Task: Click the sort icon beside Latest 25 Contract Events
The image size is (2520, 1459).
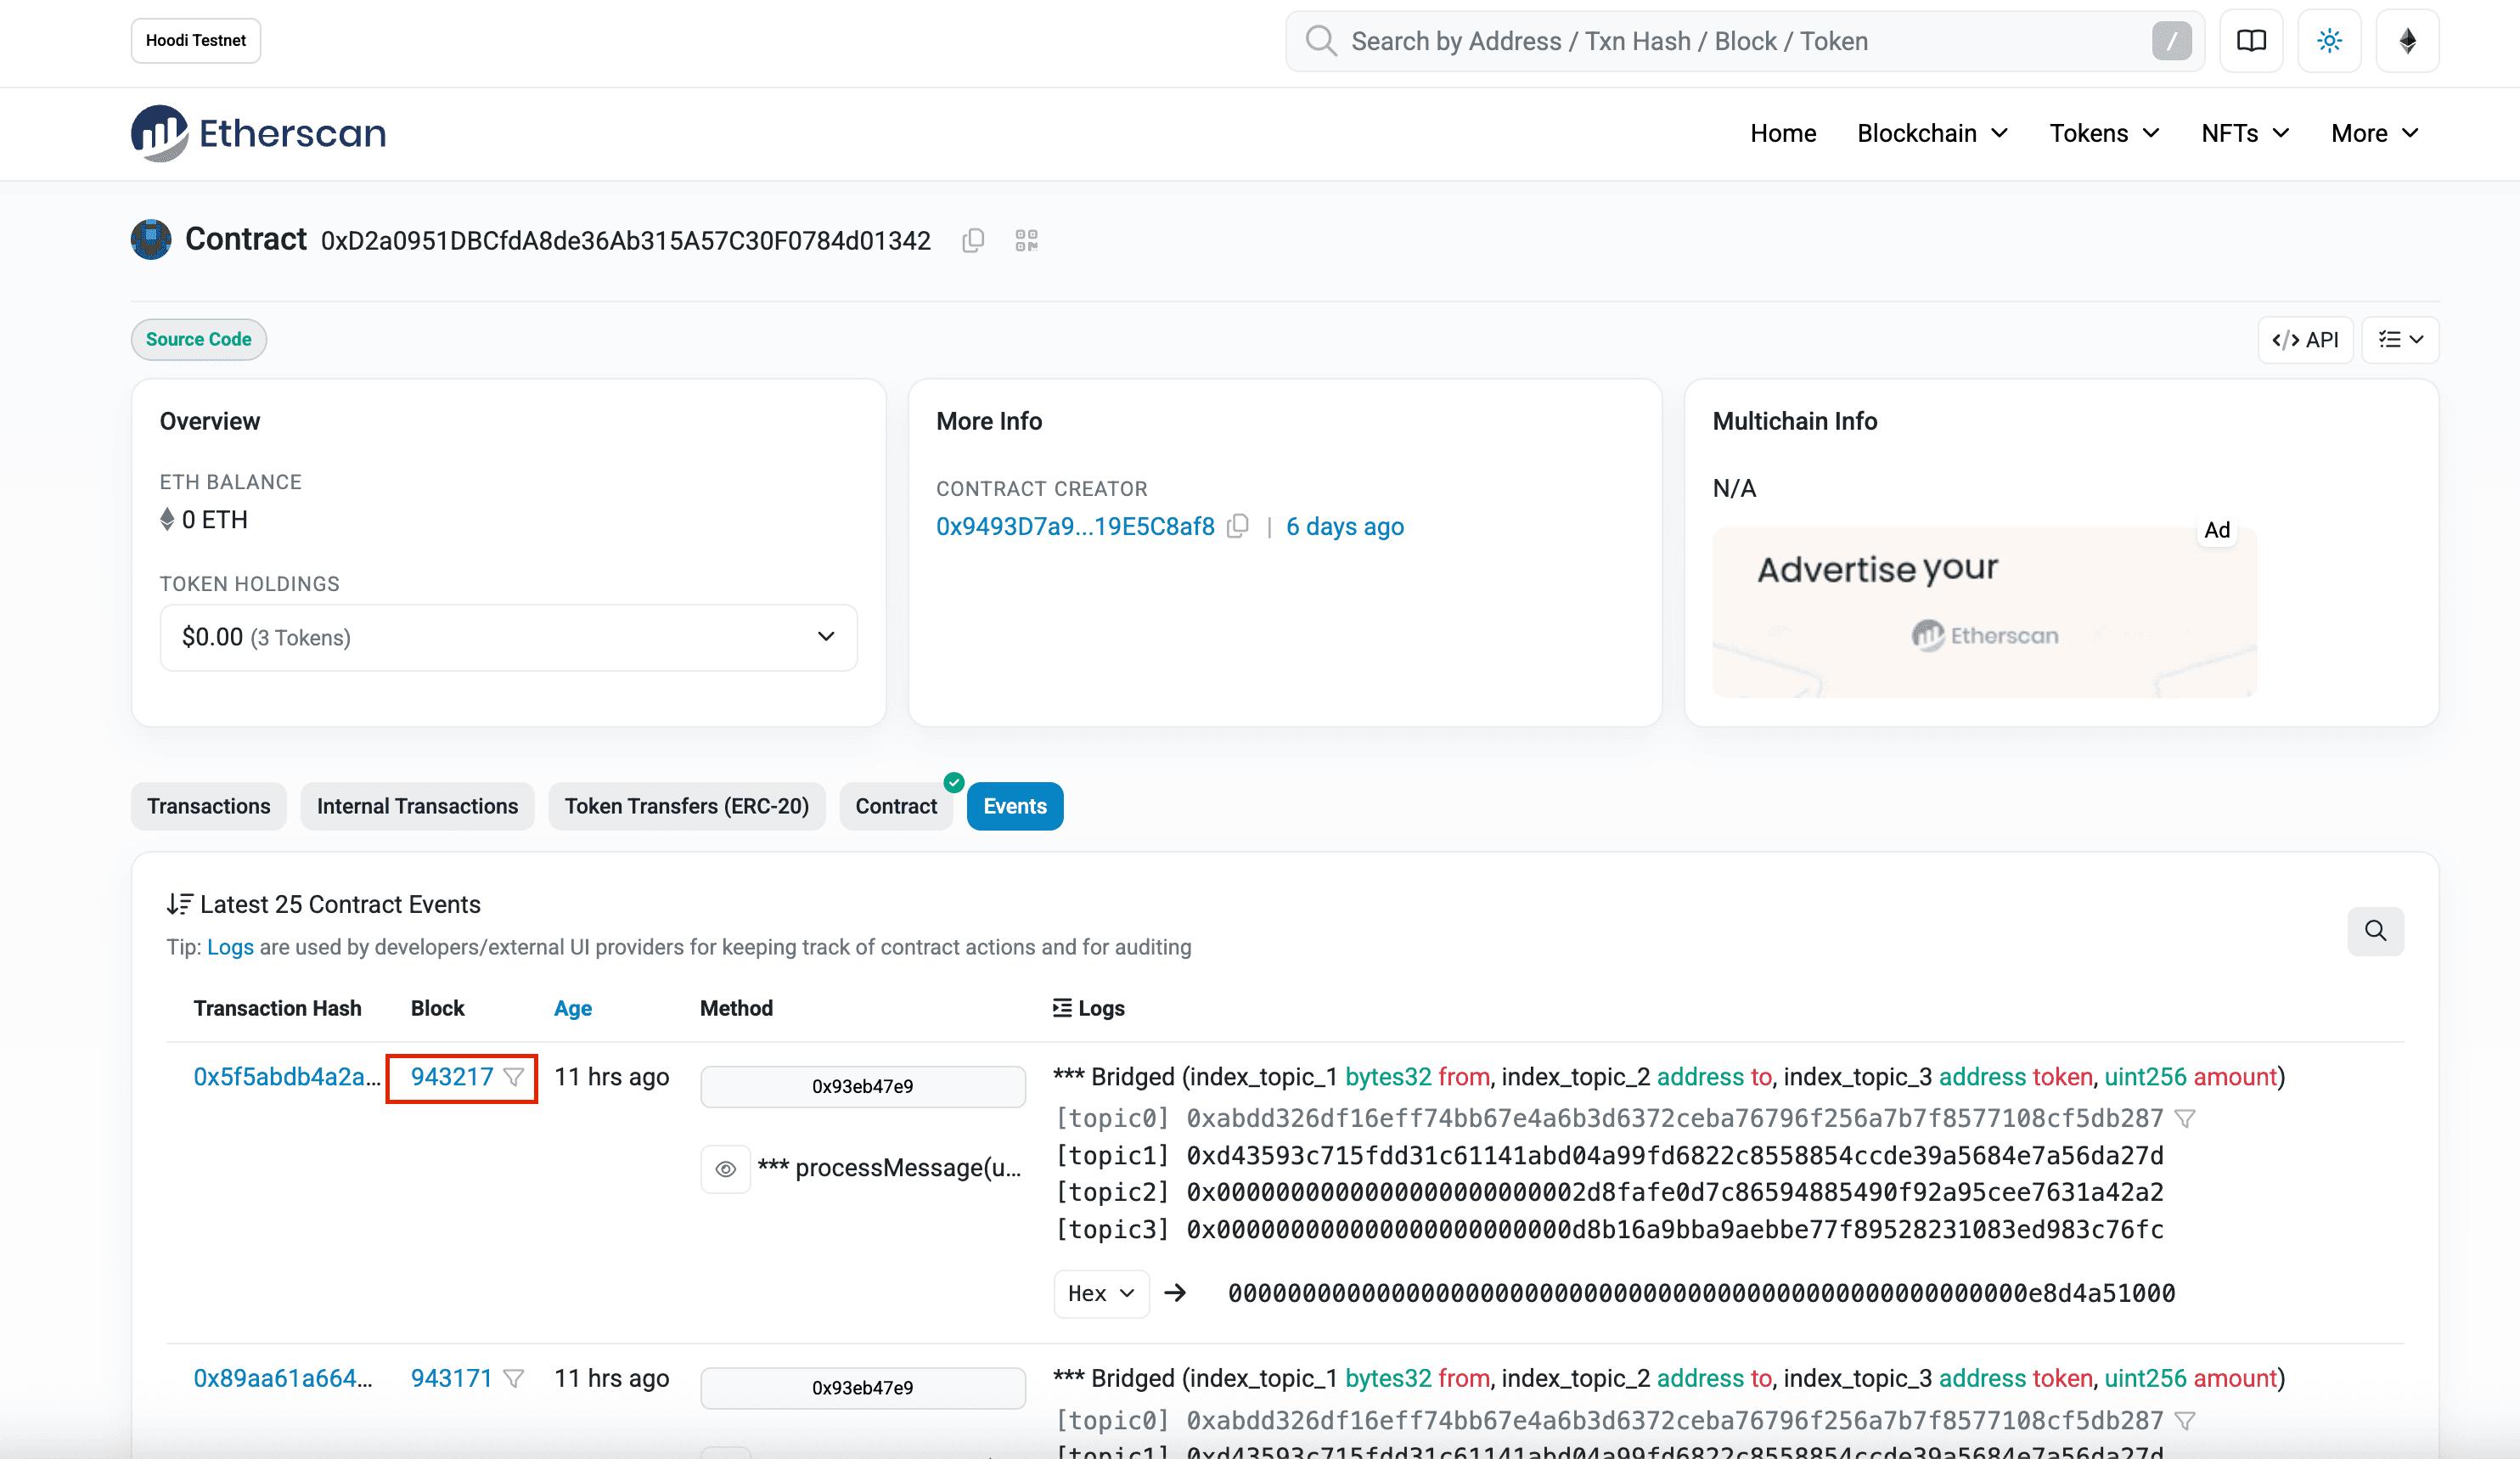Action: (180, 903)
